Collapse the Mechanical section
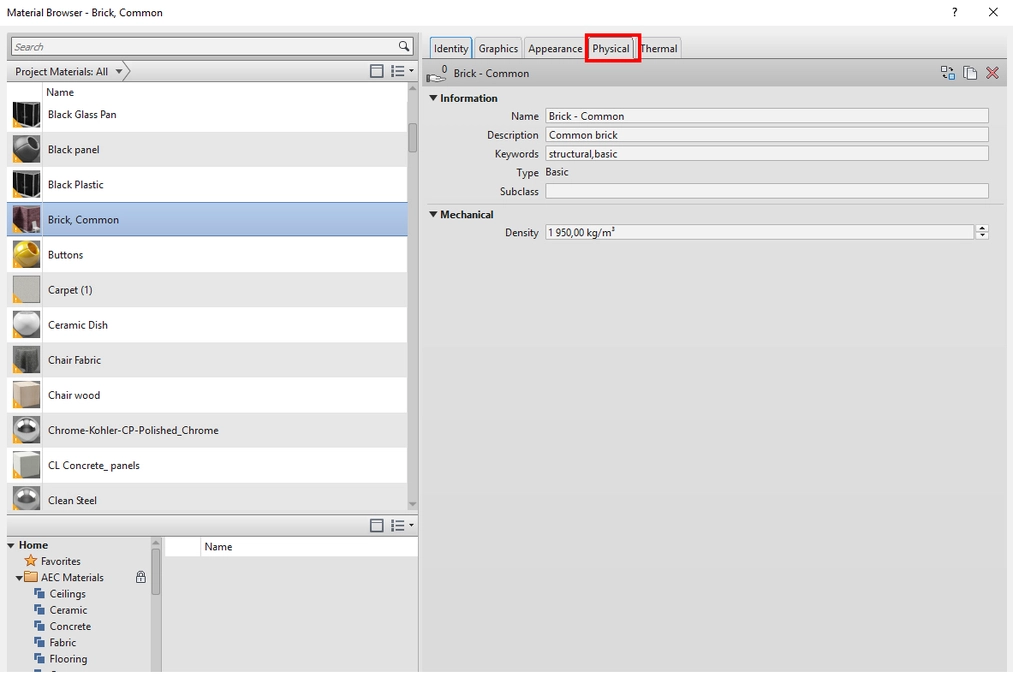 click(433, 214)
